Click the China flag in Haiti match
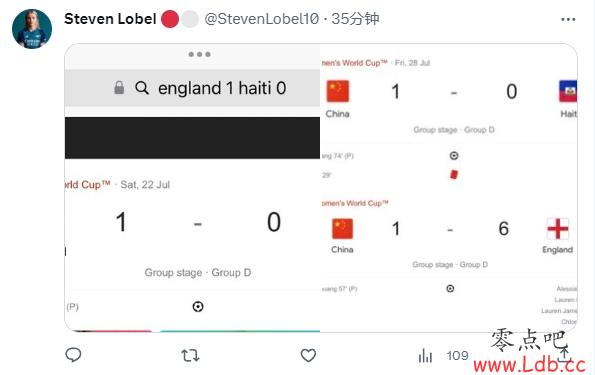The image size is (595, 375). [x=338, y=91]
